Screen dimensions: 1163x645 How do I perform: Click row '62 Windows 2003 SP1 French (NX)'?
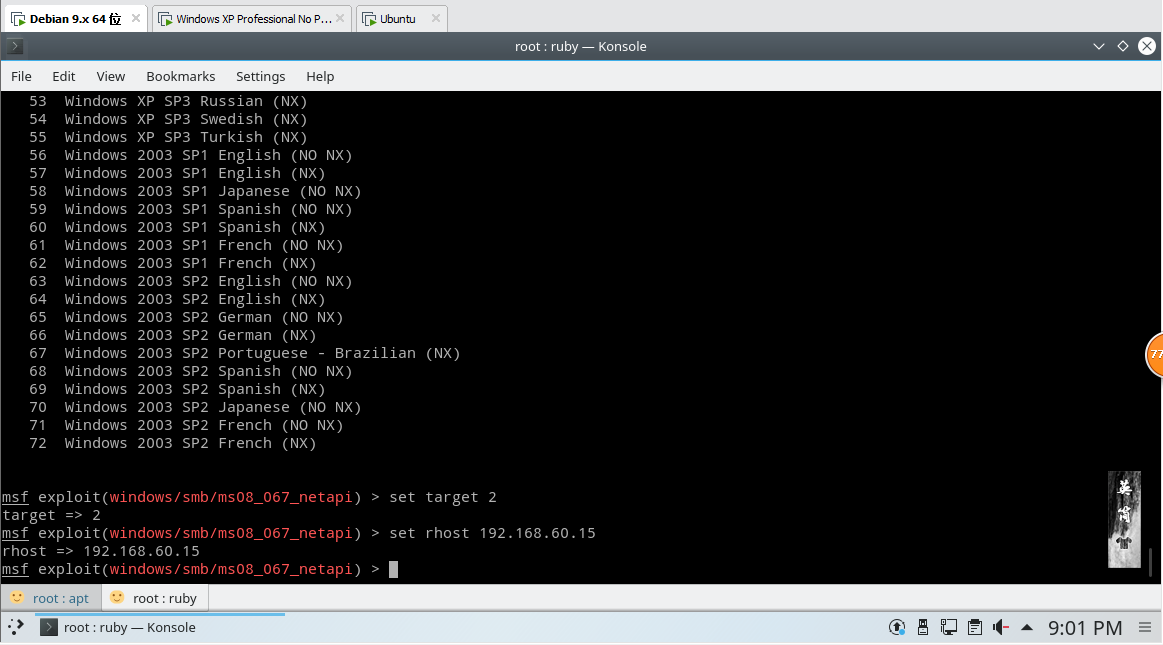click(172, 263)
